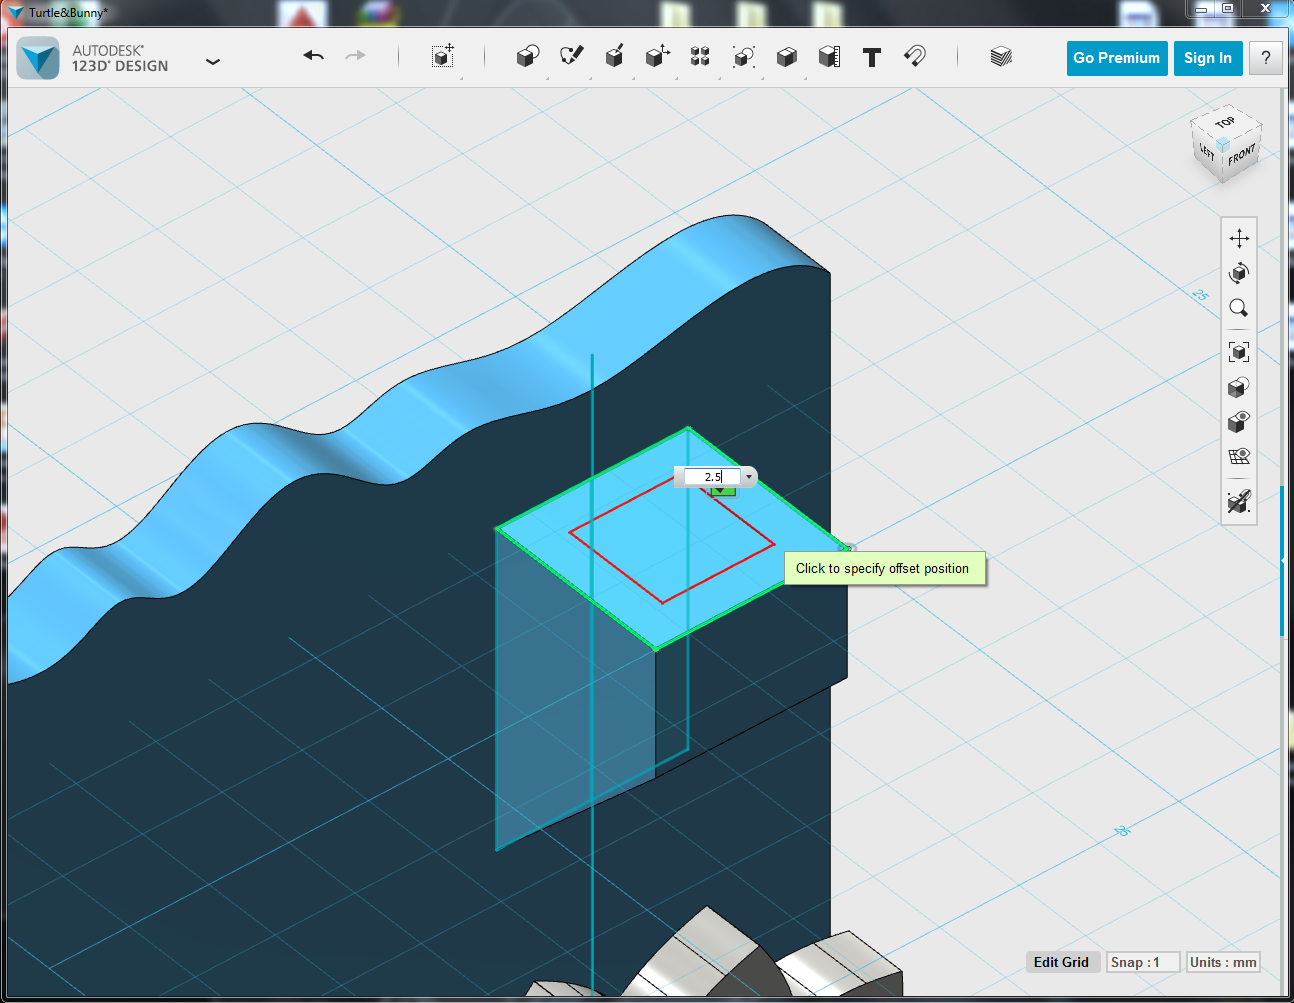Click the offset value input field
1294x1003 pixels.
pyautogui.click(x=711, y=477)
